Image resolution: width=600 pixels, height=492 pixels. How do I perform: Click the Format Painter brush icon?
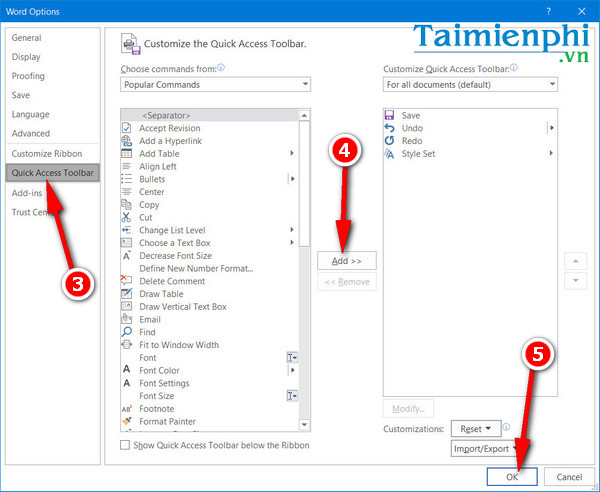click(126, 421)
